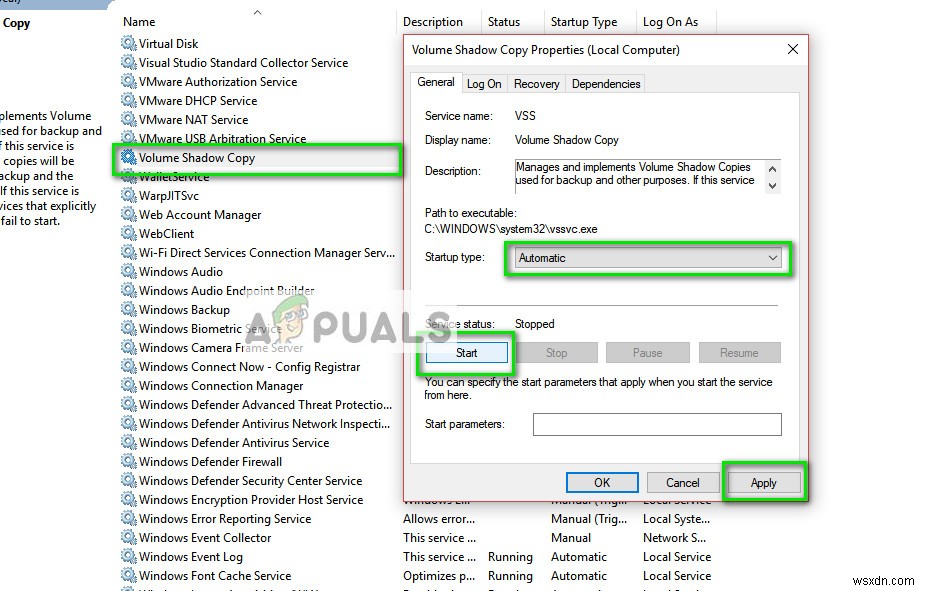Select the Windows Event Log gear icon
926x591 pixels.
(129, 556)
